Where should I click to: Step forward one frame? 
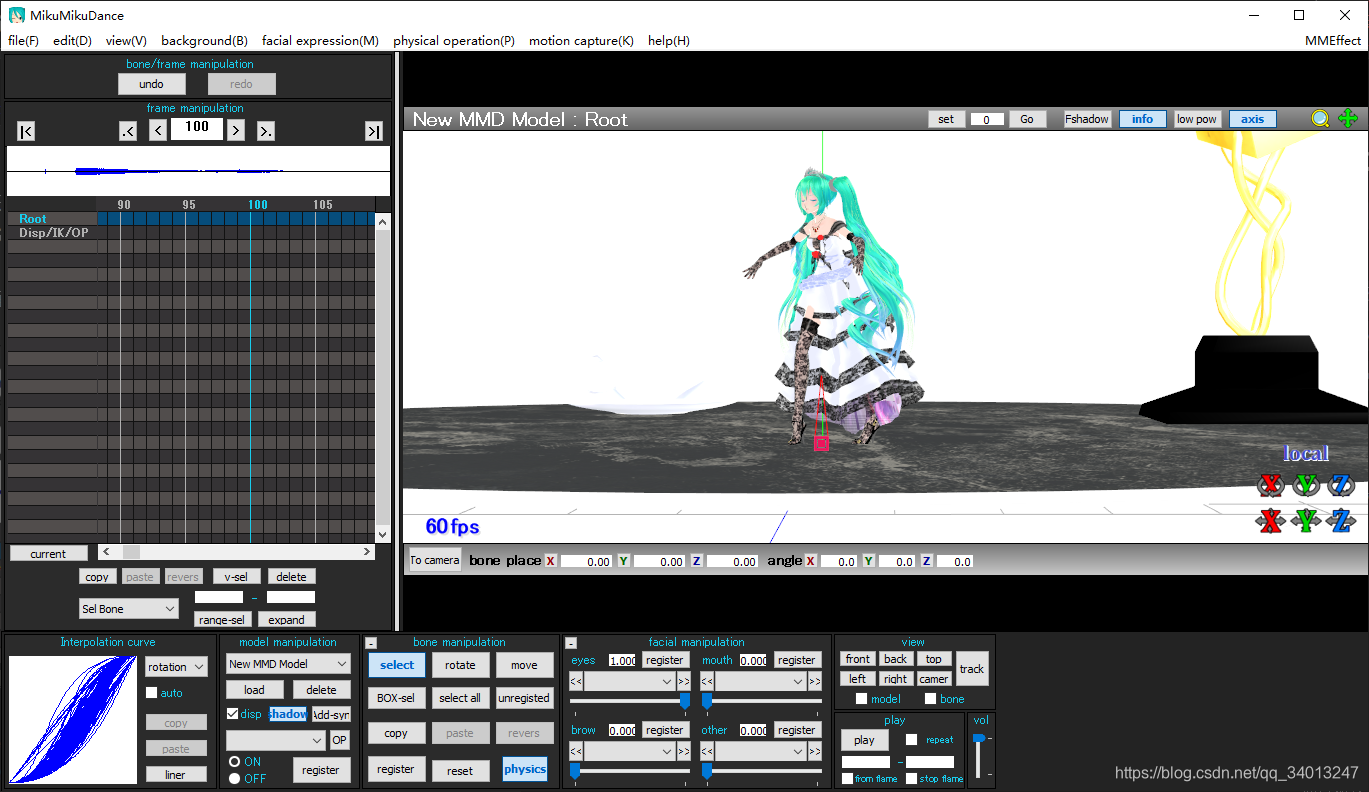[236, 129]
